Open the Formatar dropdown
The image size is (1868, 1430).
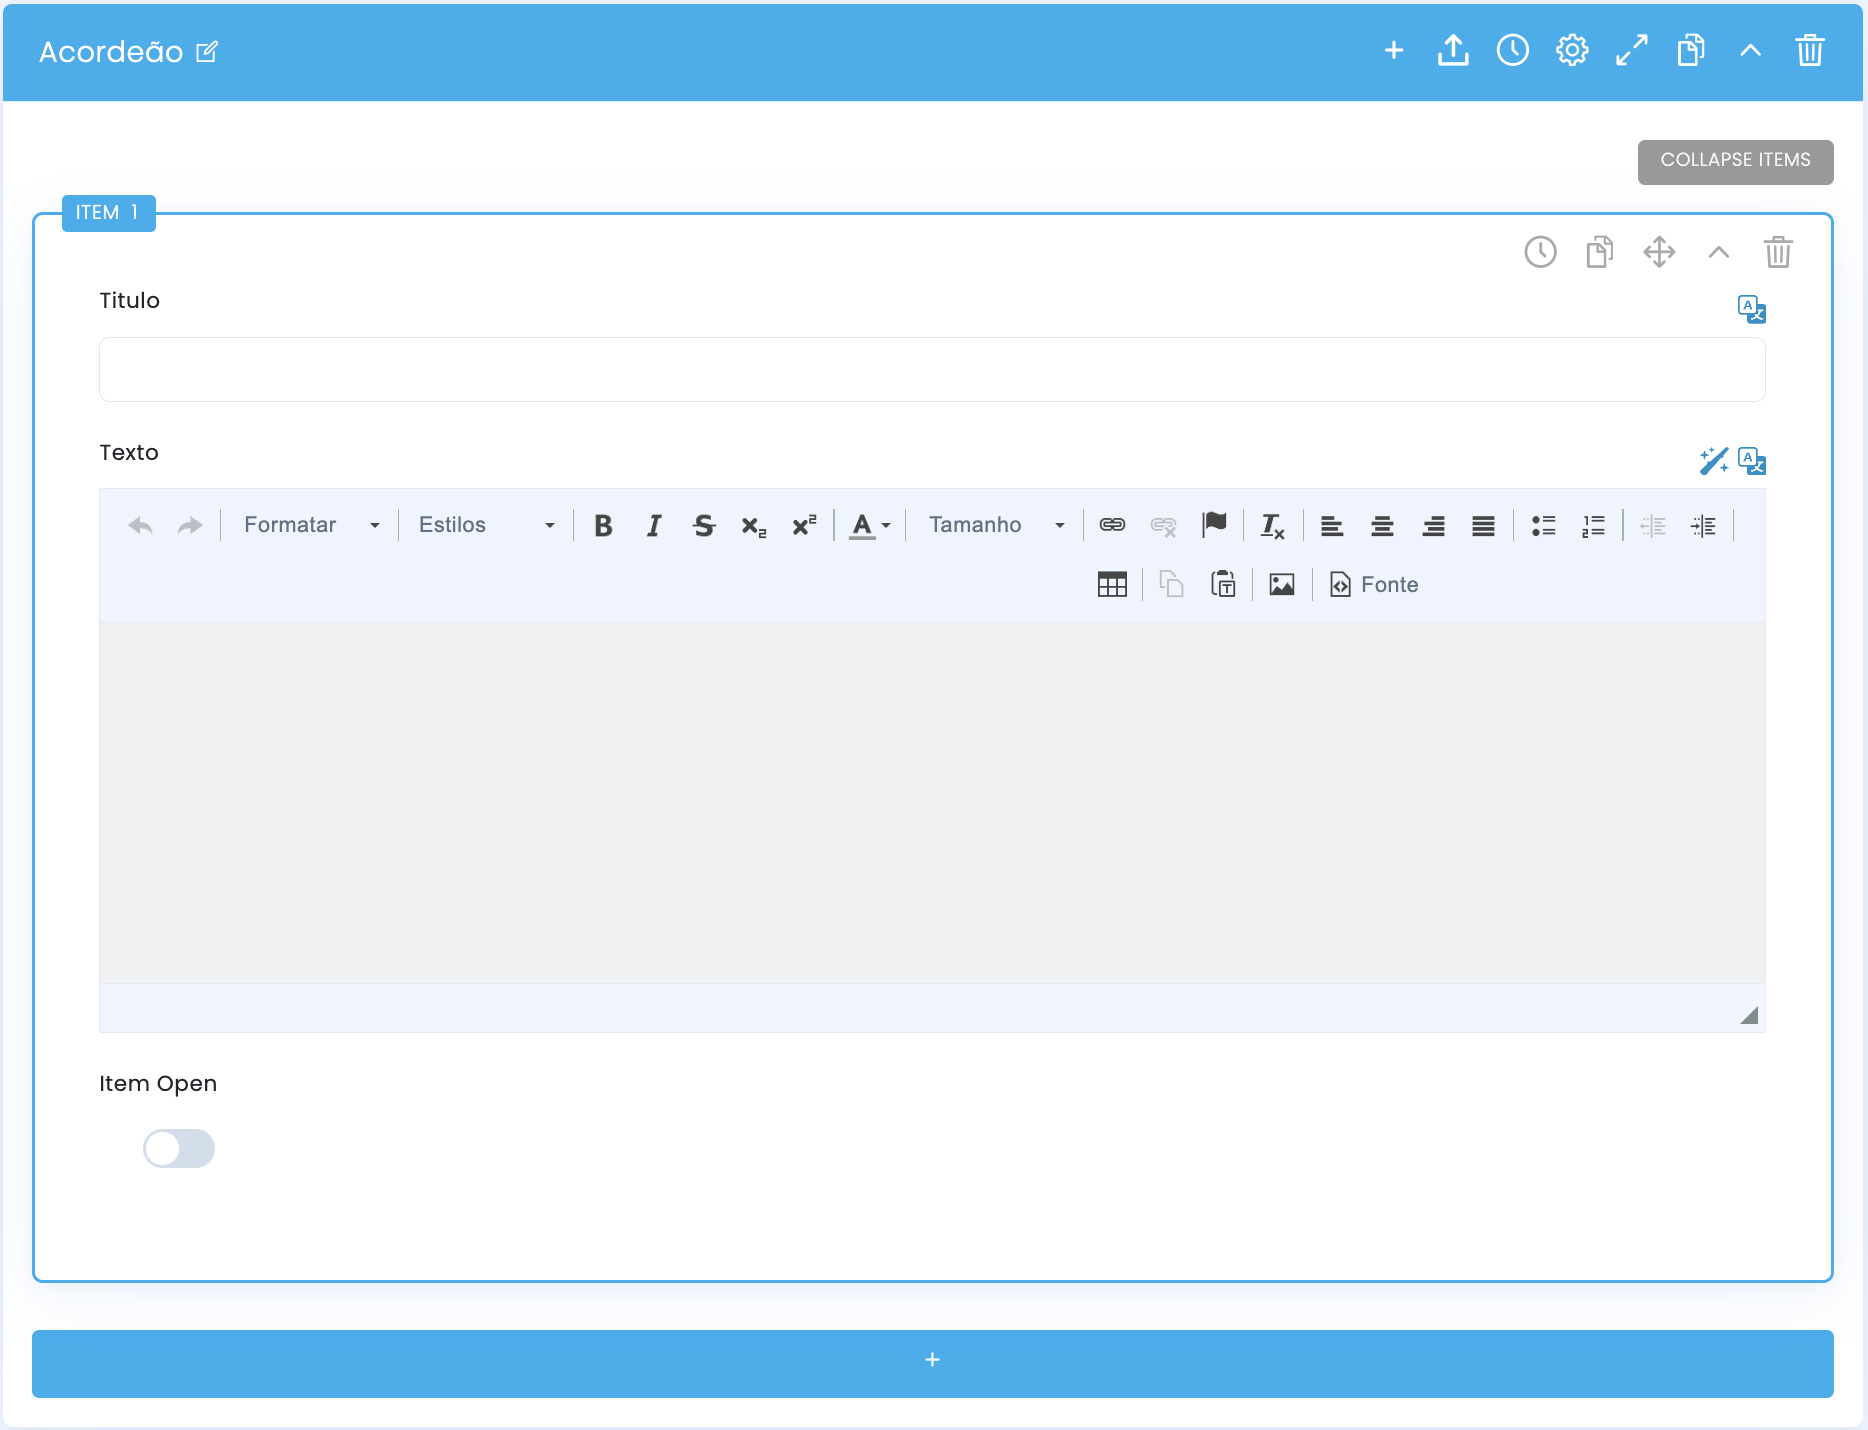(312, 526)
